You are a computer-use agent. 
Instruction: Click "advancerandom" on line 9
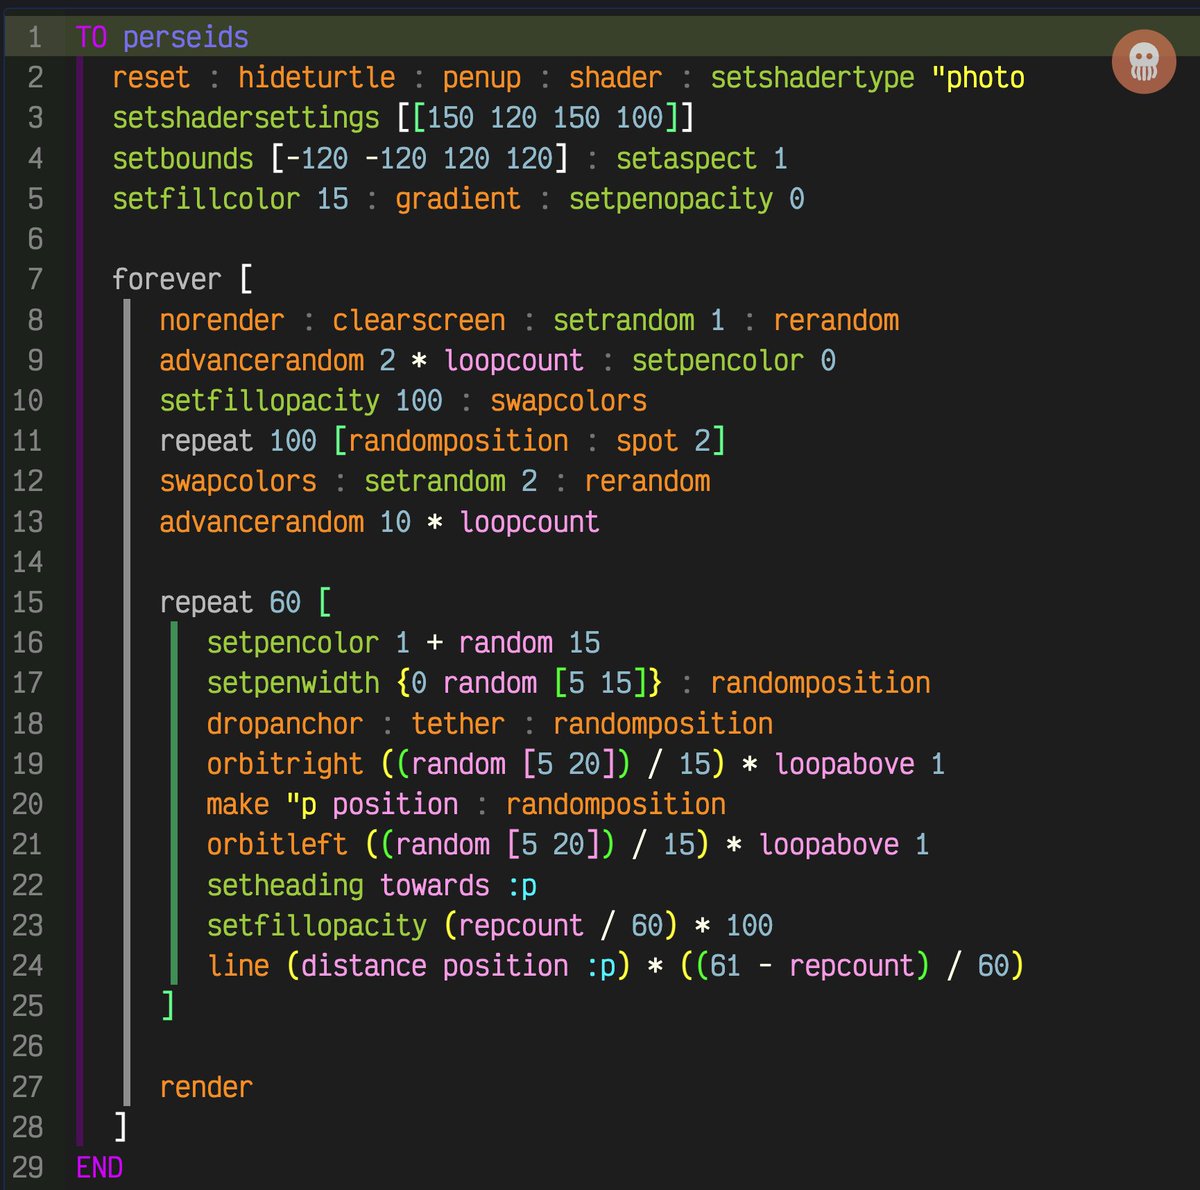pyautogui.click(x=262, y=361)
